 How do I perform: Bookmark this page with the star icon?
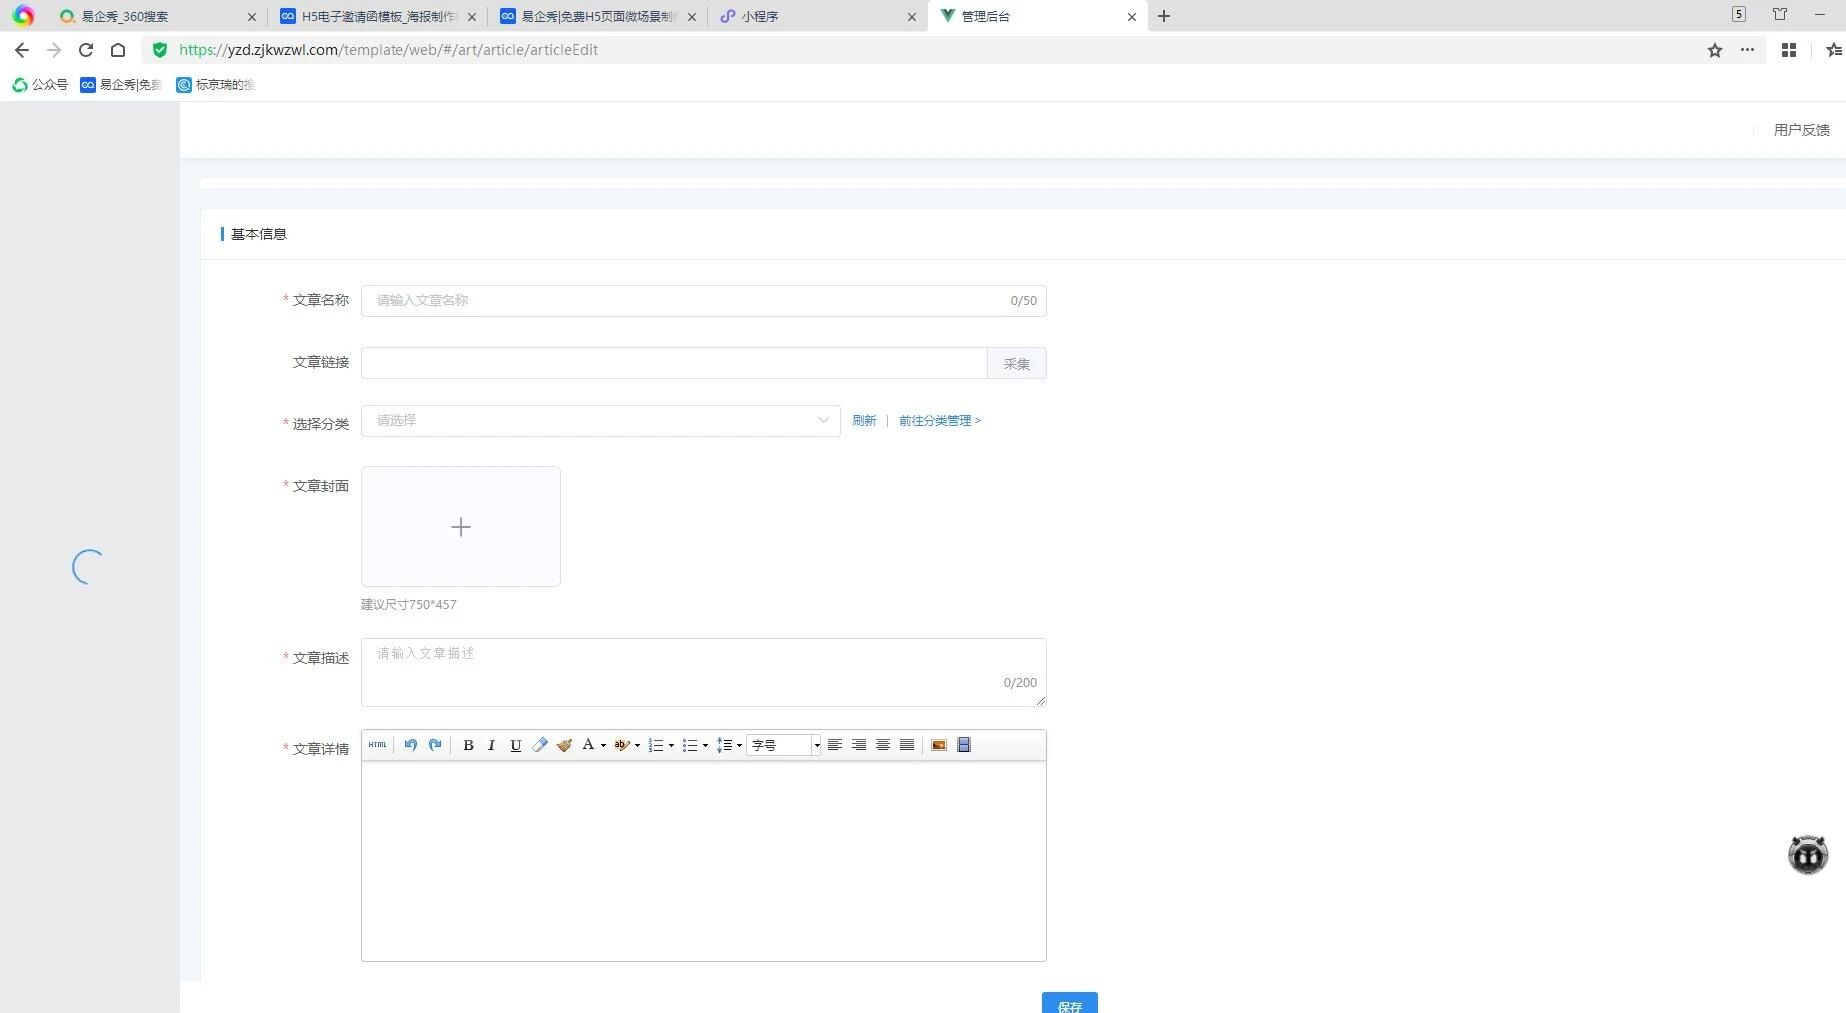pyautogui.click(x=1715, y=50)
